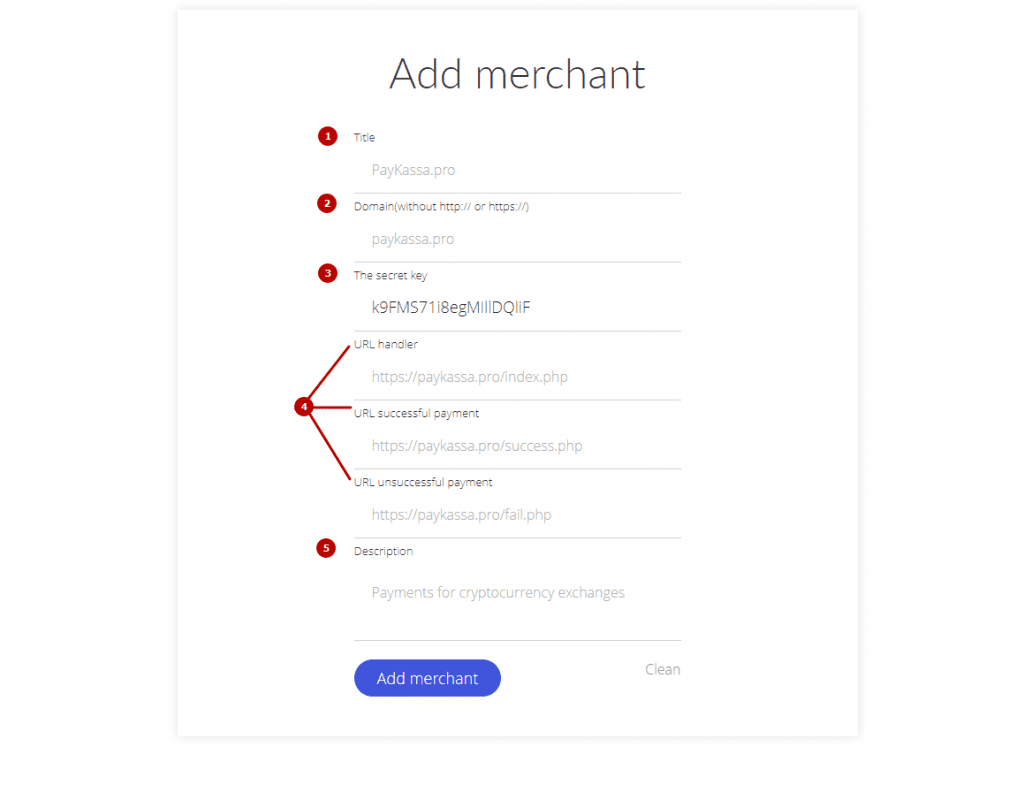This screenshot has width=1024, height=800.
Task: Click the URL handler label
Action: tap(386, 344)
